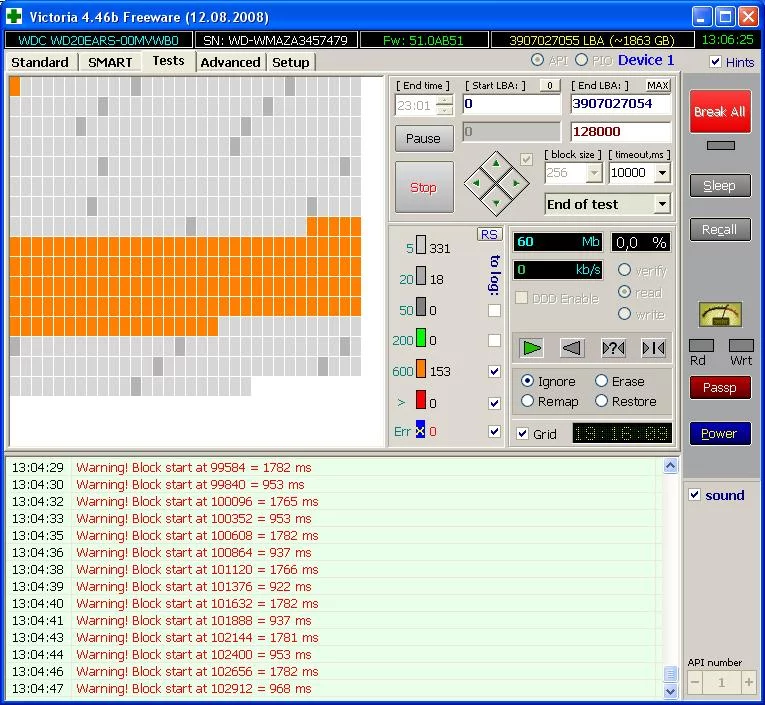Screen dimensions: 765x705
Task: Disable the sound checkbox
Action: (x=695, y=495)
